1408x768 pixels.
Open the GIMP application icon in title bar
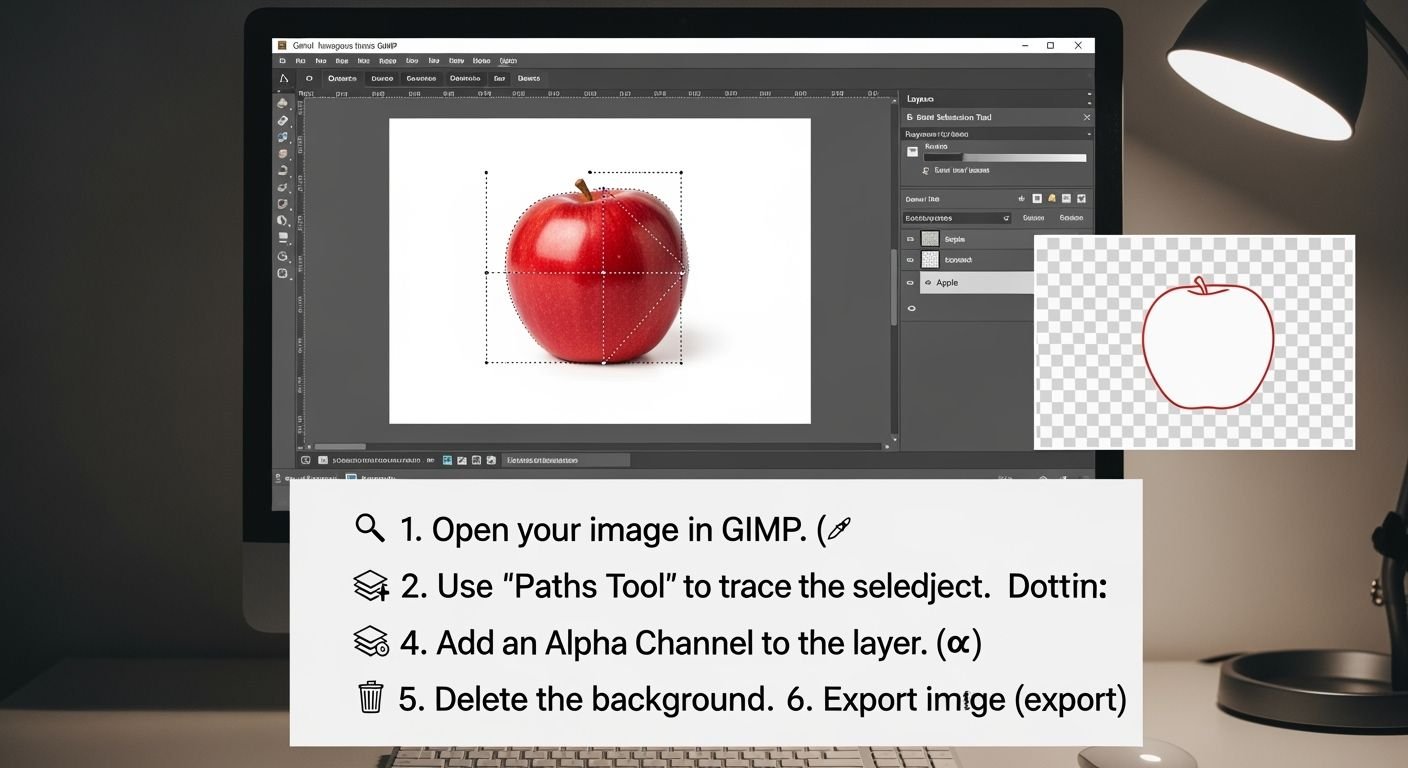coord(282,45)
